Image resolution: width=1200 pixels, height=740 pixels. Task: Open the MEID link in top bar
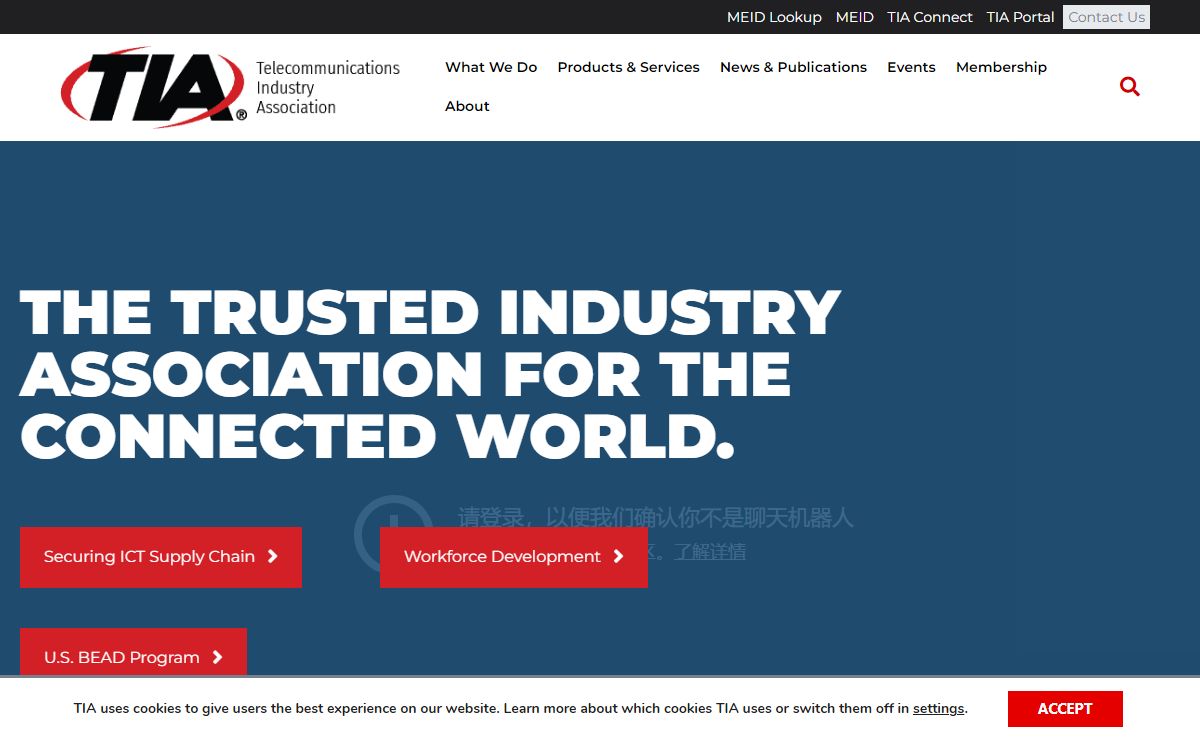(x=854, y=17)
